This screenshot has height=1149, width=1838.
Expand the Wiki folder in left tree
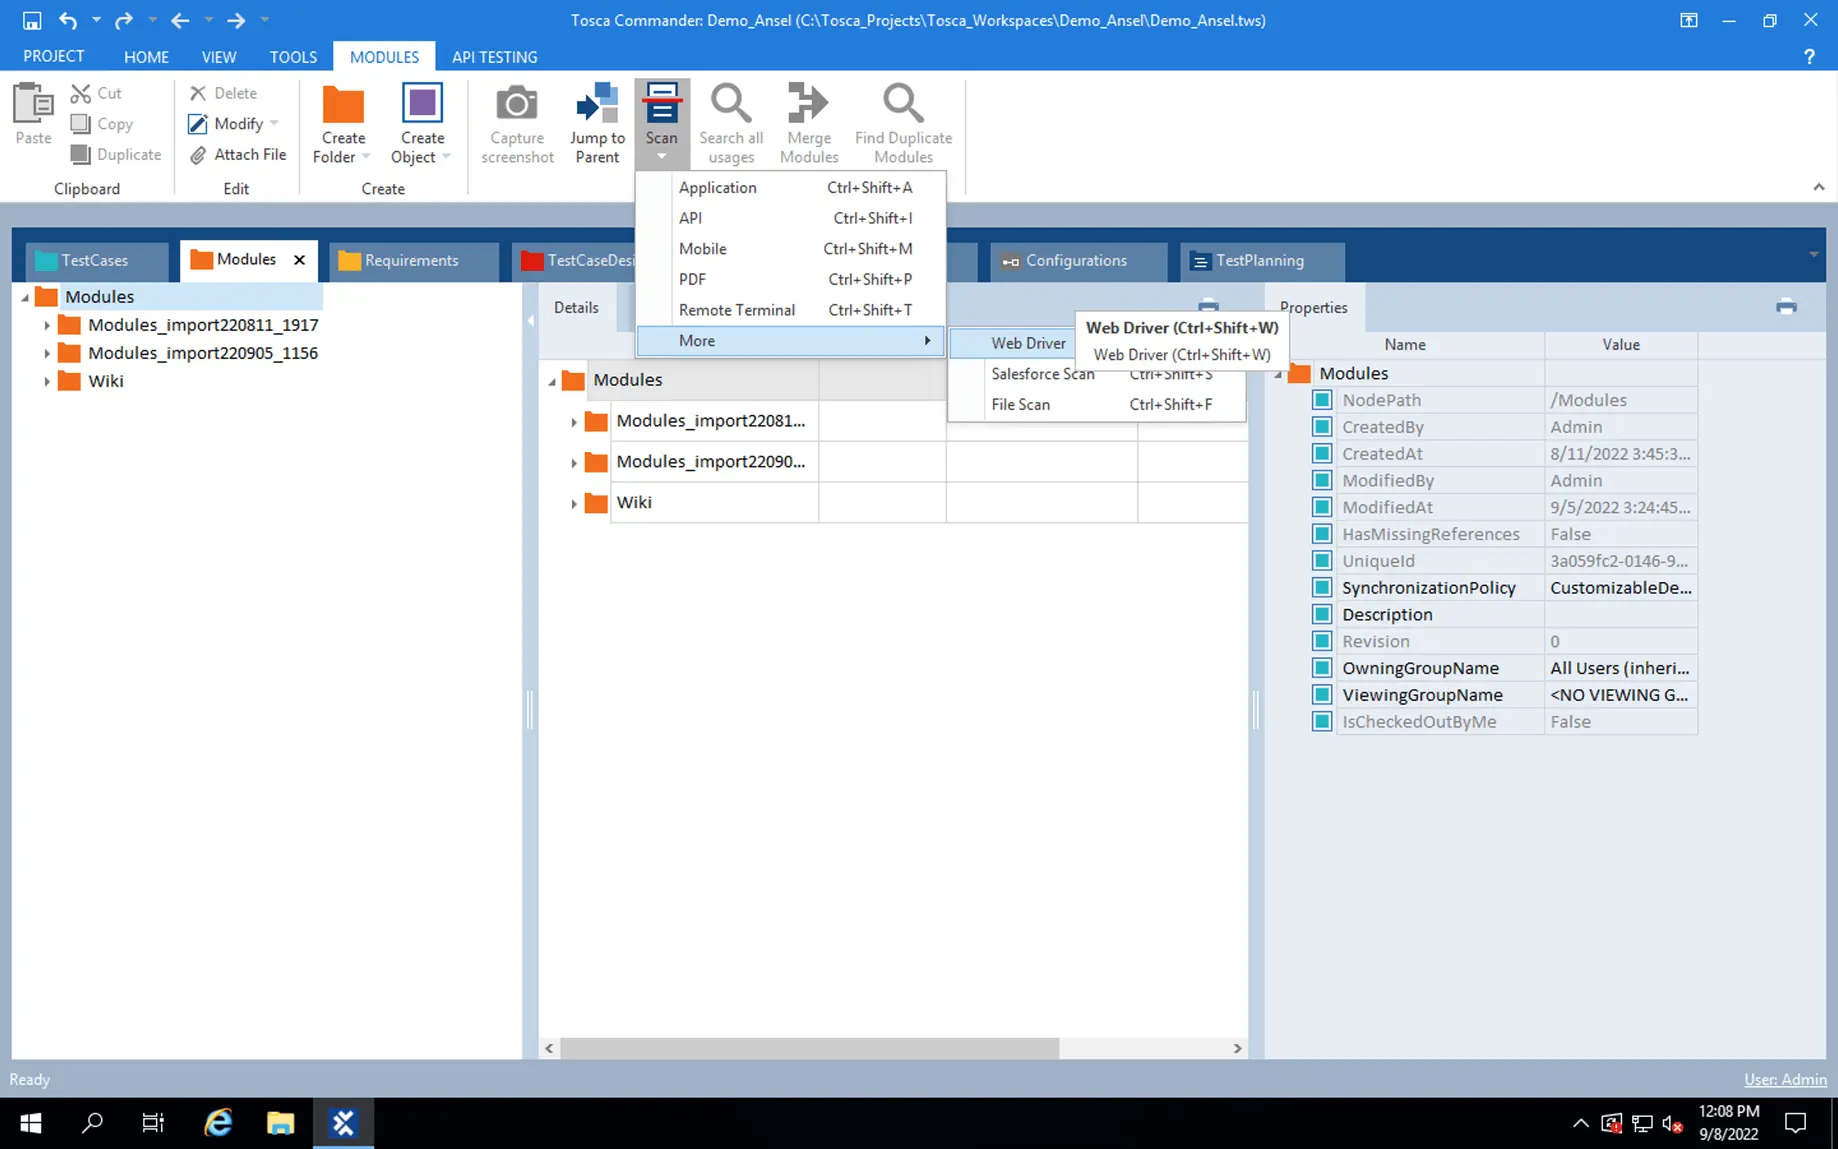(47, 381)
